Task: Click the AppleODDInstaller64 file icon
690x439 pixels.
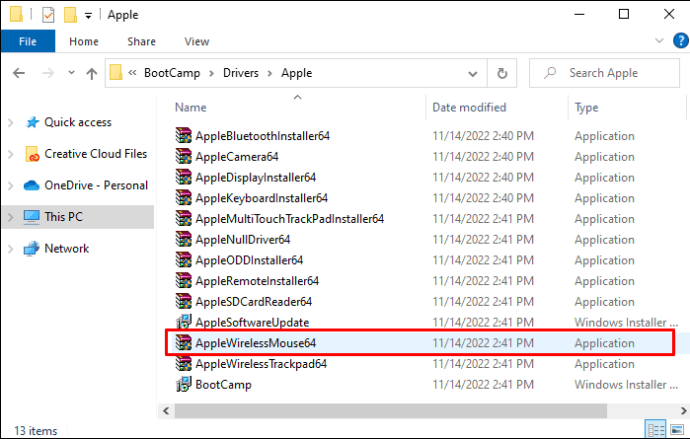Action: [184, 260]
